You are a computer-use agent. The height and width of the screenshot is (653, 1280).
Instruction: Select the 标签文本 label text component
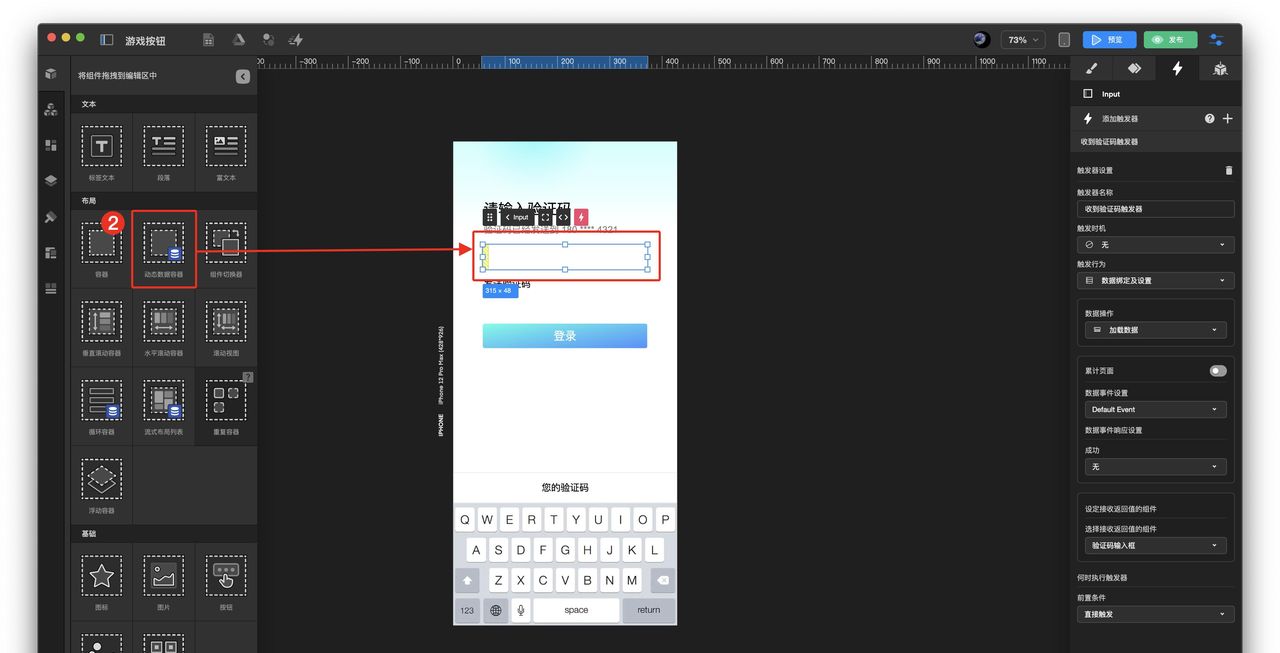101,152
